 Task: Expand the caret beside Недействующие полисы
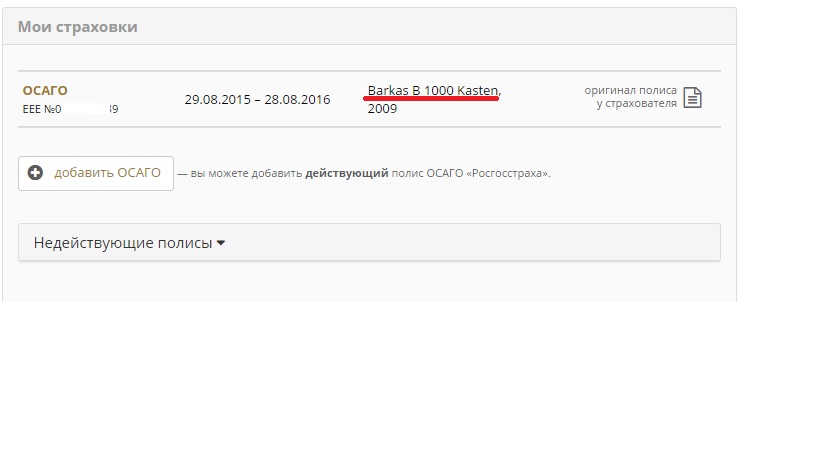pyautogui.click(x=220, y=243)
